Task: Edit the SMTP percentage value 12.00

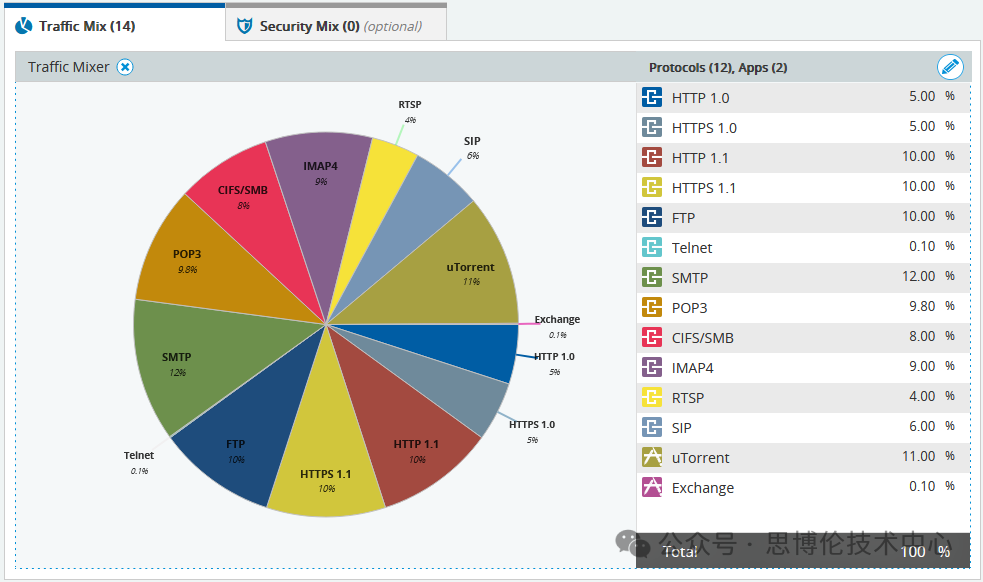Action: tap(918, 277)
